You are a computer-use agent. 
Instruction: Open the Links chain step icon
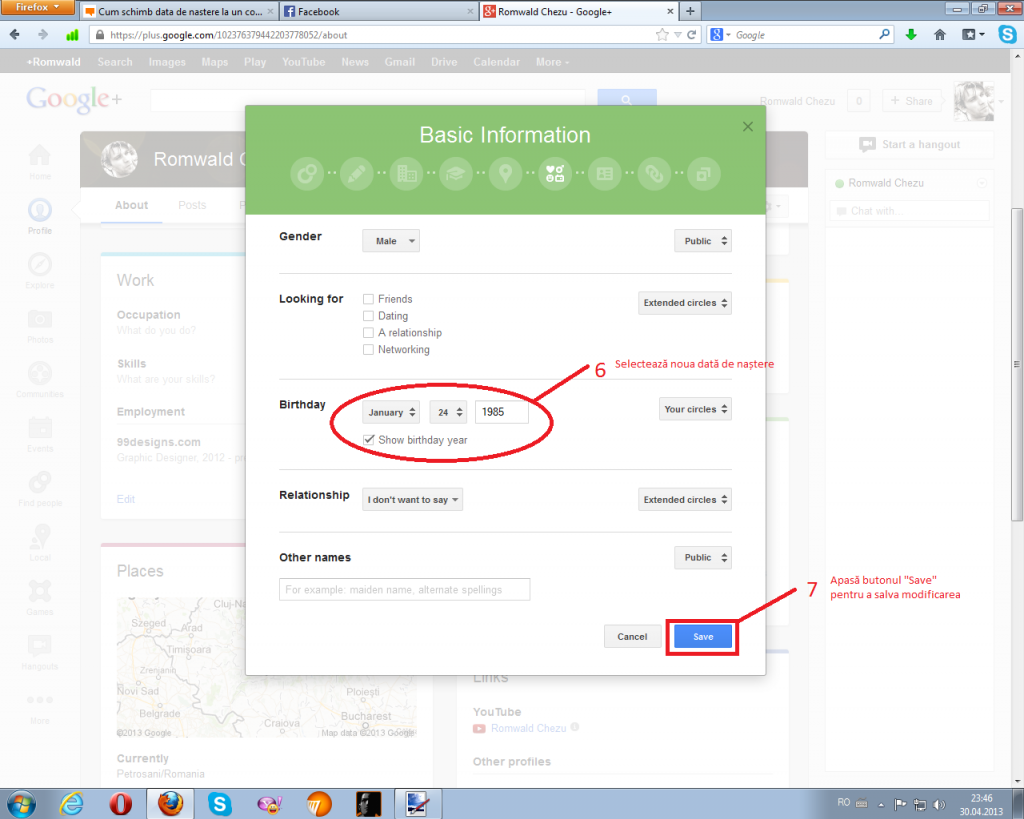pyautogui.click(x=654, y=174)
